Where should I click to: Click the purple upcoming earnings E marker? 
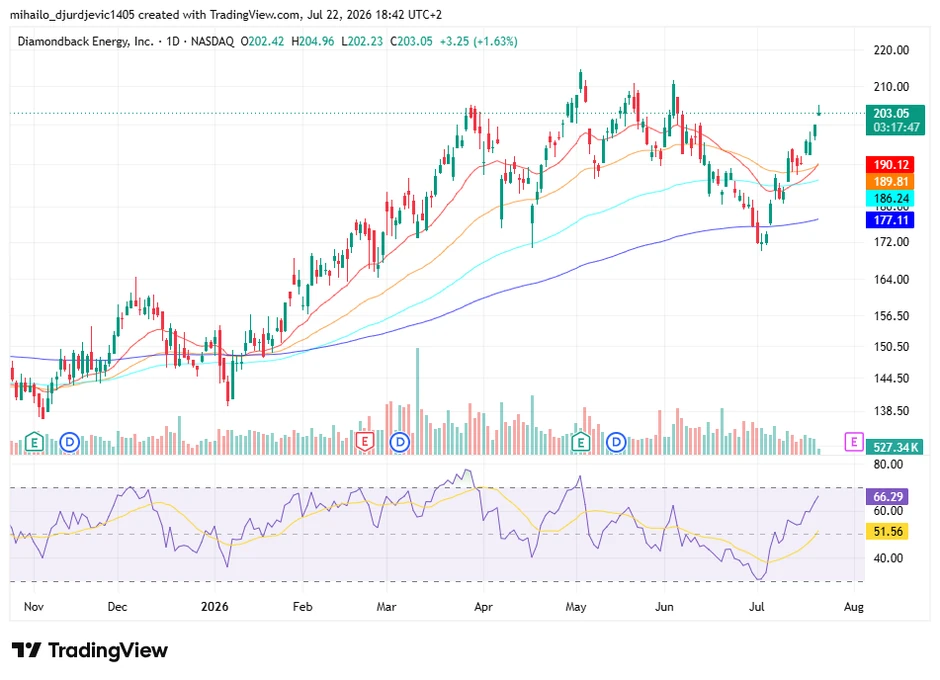854,443
